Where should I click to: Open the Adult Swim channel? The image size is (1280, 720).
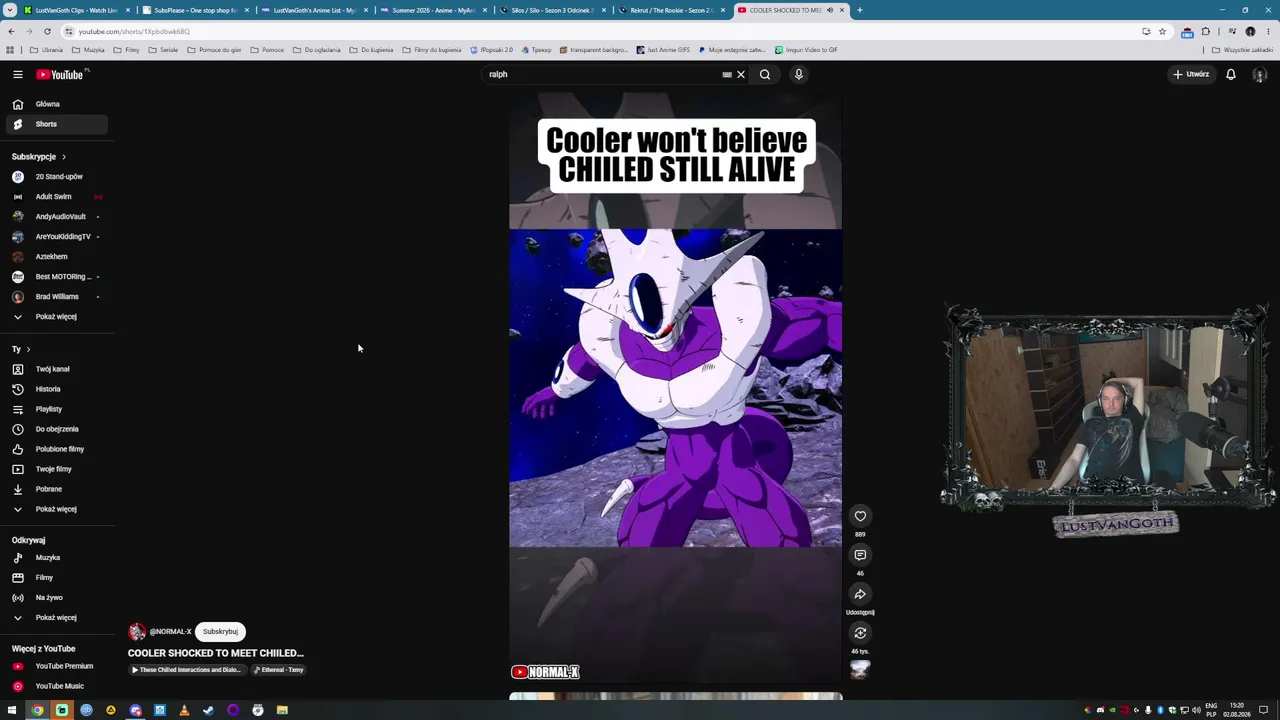[56, 197]
